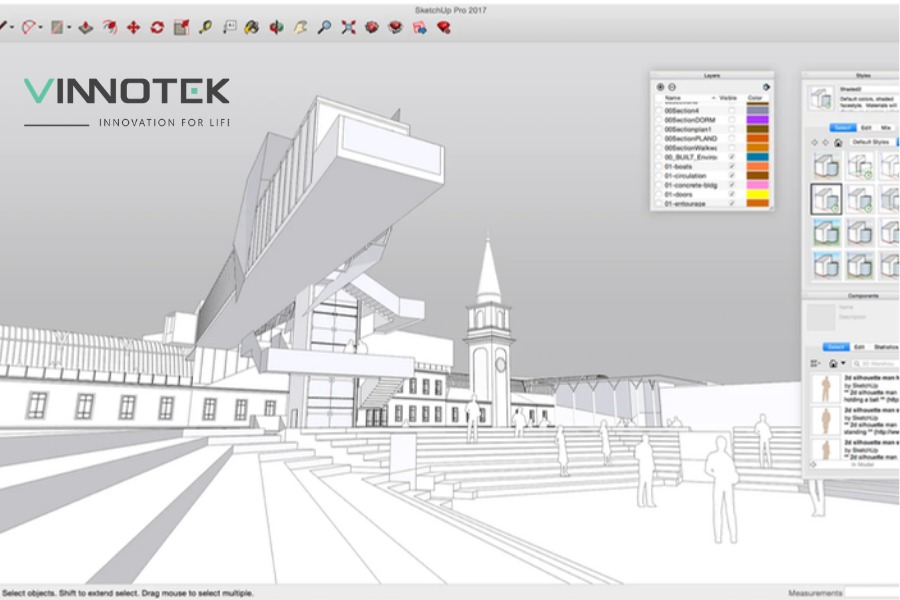Open the Layers panel details arrow

tap(766, 87)
